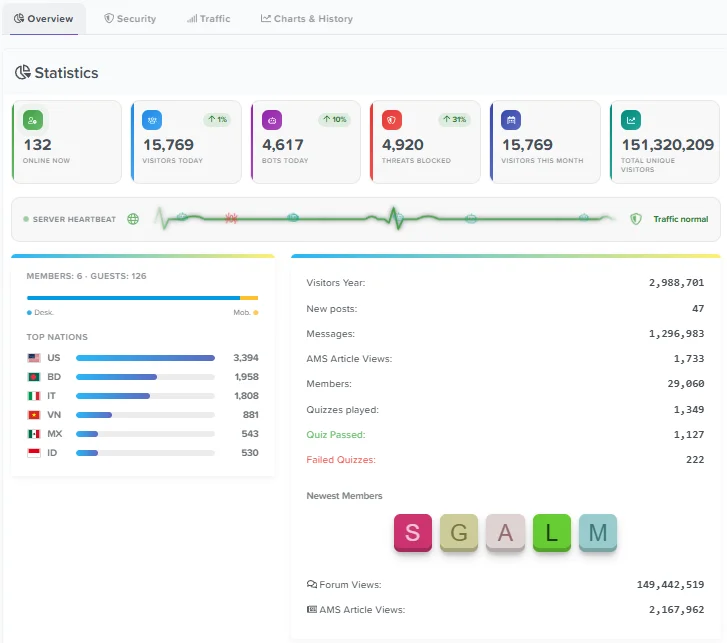Click the New posts value 47
727x643 pixels.
pyautogui.click(x=698, y=309)
